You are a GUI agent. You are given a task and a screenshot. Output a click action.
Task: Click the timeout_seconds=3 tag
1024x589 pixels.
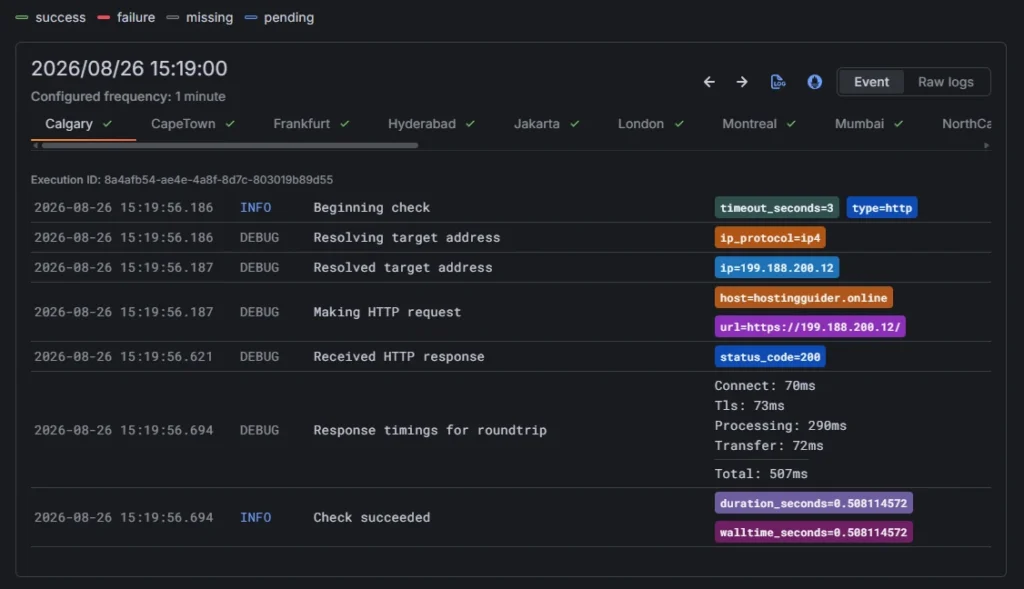776,208
